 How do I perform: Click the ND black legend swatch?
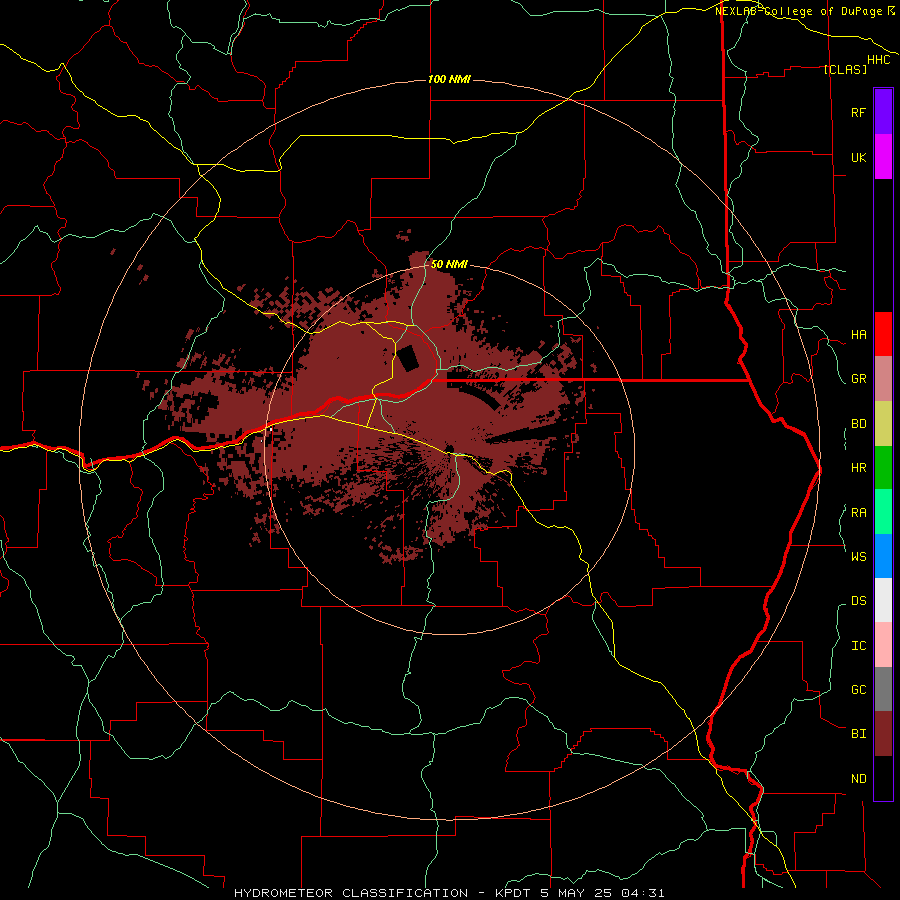point(883,778)
